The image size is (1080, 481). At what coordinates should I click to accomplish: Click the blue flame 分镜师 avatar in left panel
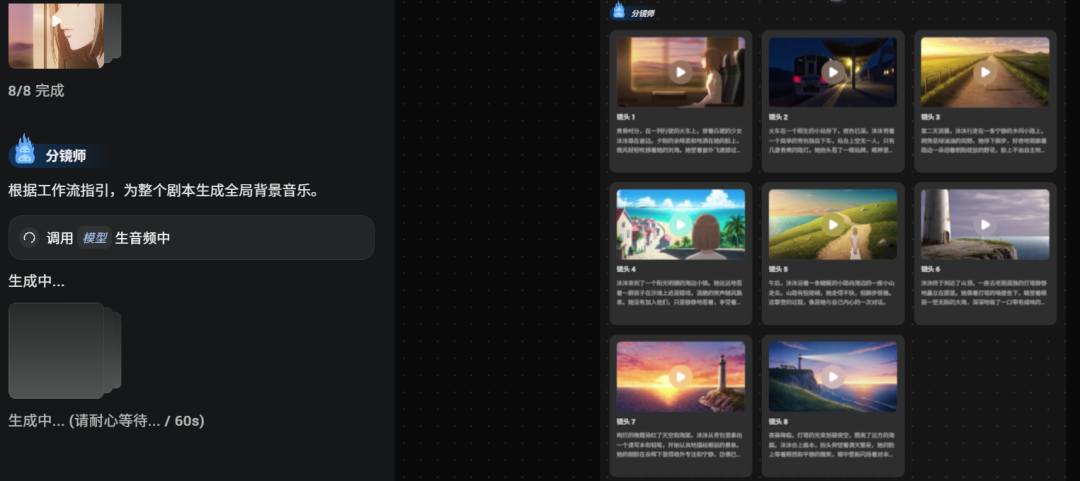25,150
